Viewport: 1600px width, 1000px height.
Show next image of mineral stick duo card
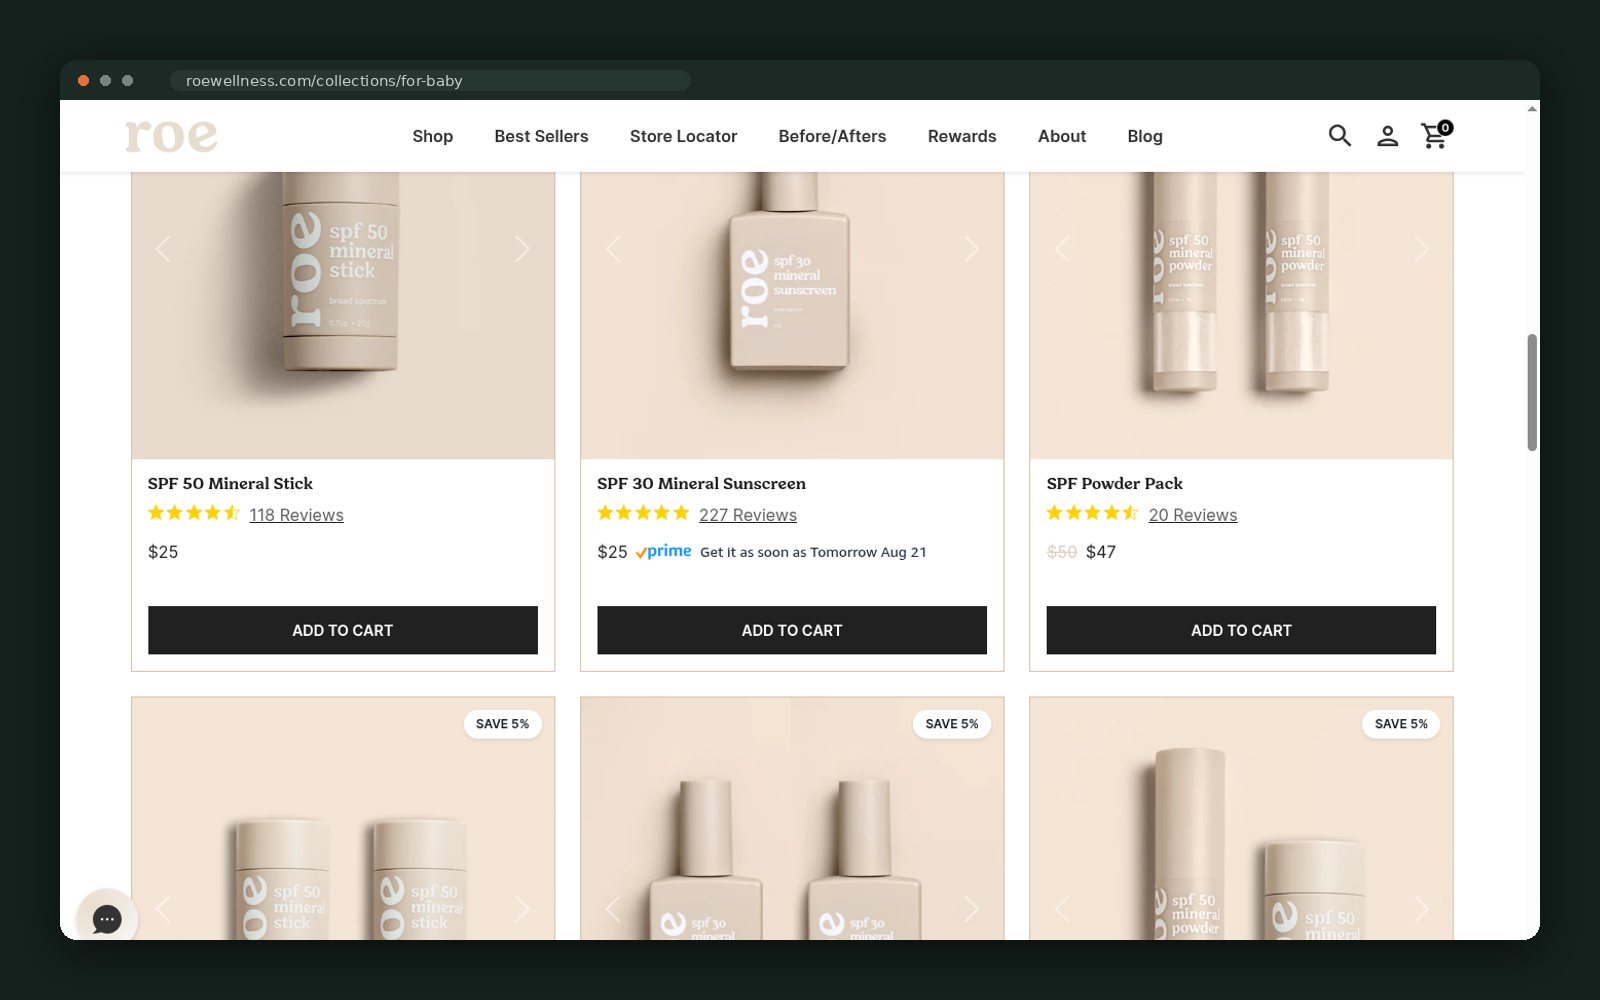tap(522, 909)
